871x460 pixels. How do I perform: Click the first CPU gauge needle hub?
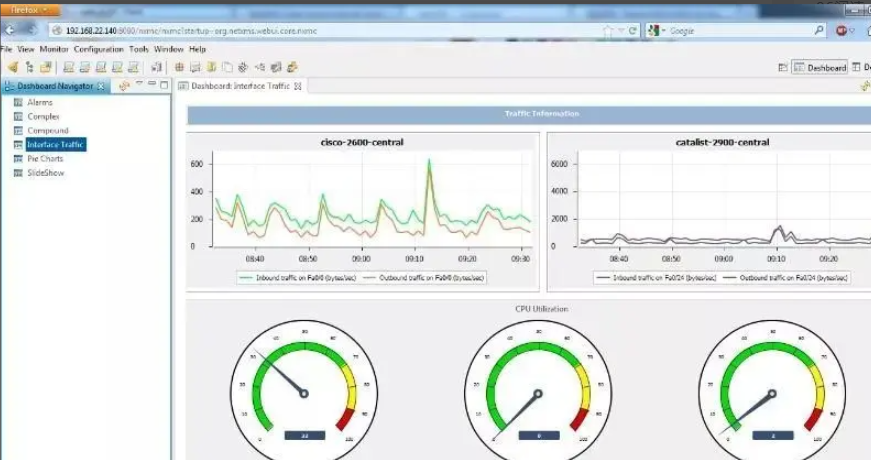(304, 394)
